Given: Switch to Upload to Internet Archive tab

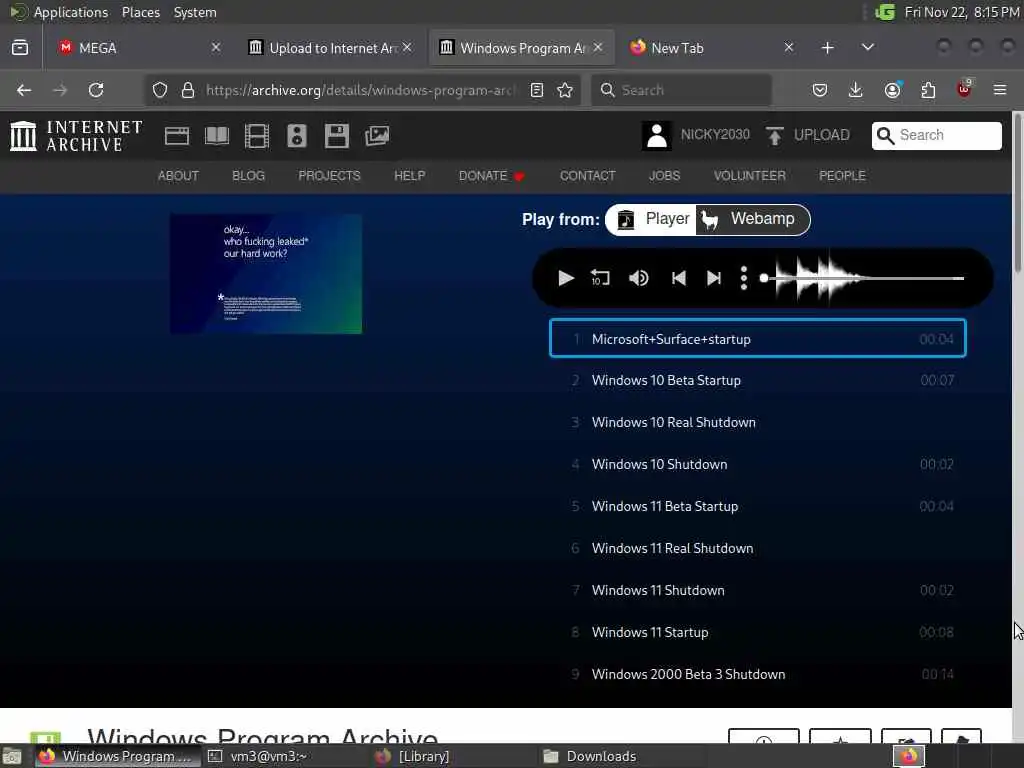Looking at the screenshot, I should coord(330,48).
